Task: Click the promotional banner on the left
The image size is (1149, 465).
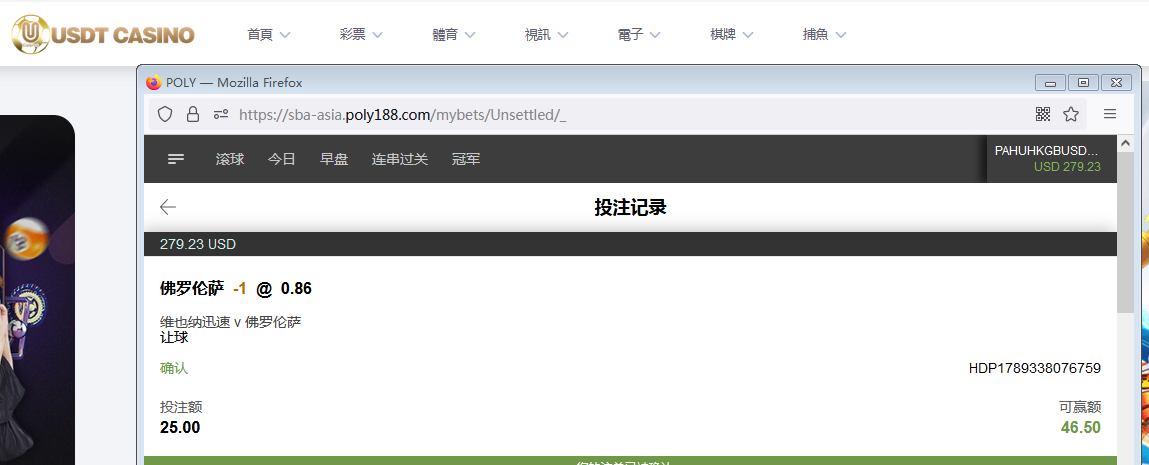Action: (37, 290)
